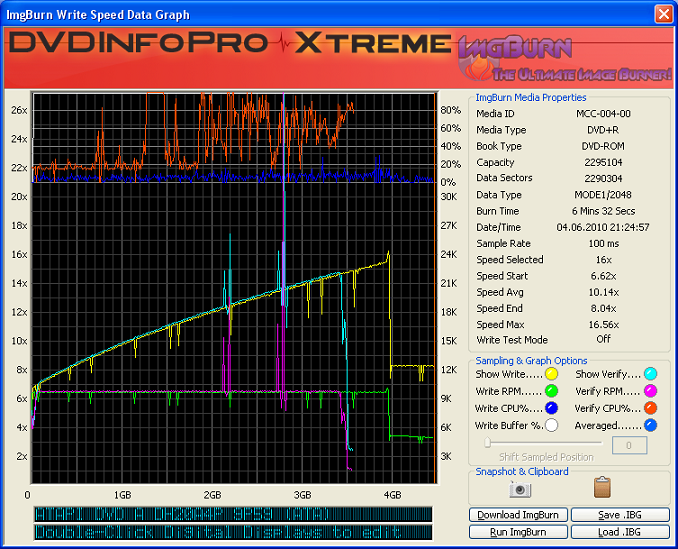678x549 pixels.
Task: Toggle the blue Write CPU% indicator
Action: click(x=551, y=408)
